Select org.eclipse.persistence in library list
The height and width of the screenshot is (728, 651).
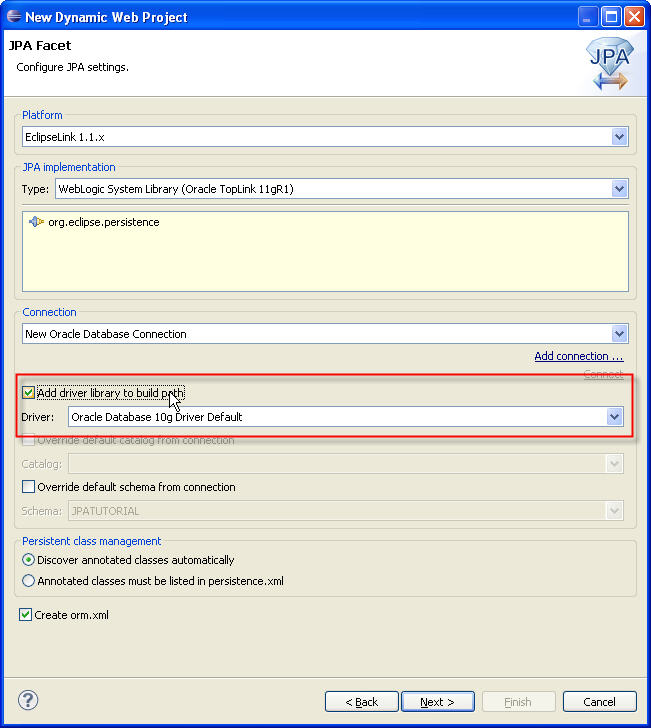(103, 222)
